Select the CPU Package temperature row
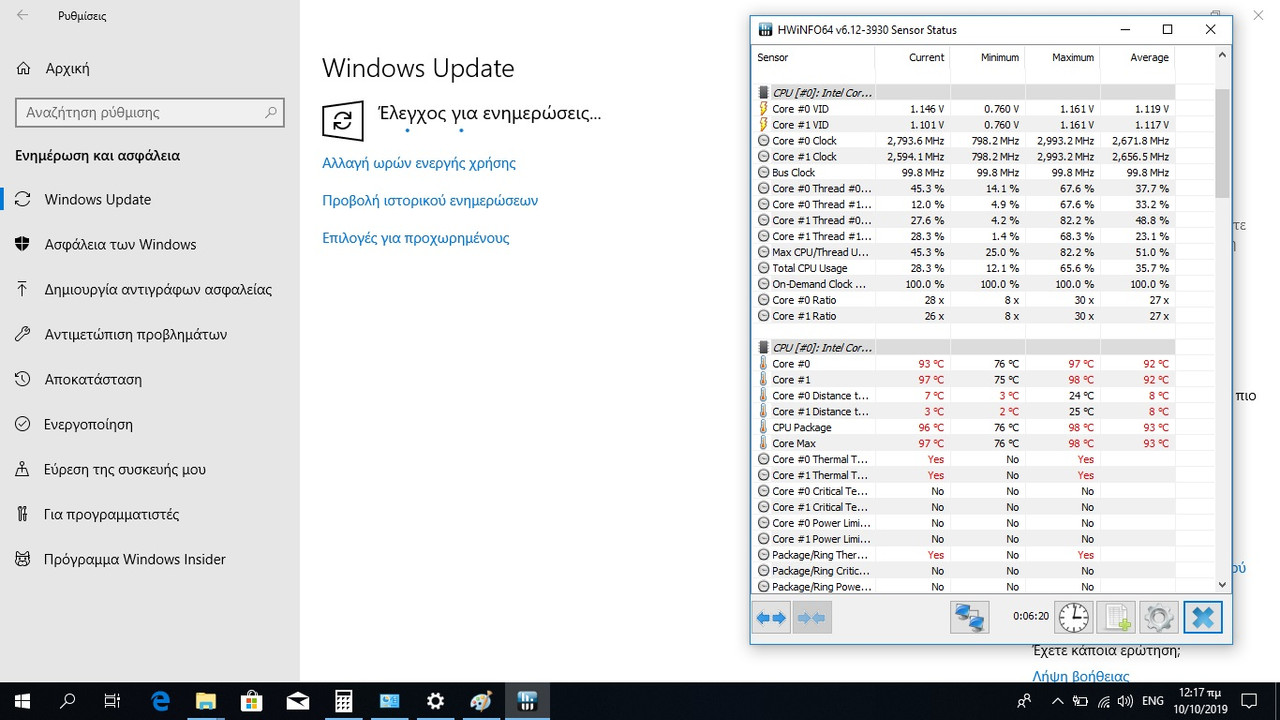Image resolution: width=1280 pixels, height=720 pixels. click(964, 428)
